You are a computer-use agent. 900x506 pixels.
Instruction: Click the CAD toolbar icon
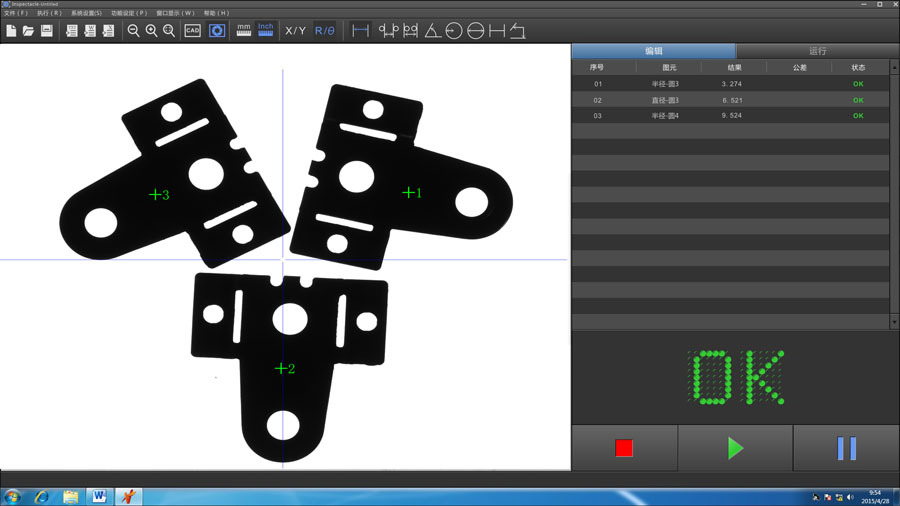[x=192, y=31]
